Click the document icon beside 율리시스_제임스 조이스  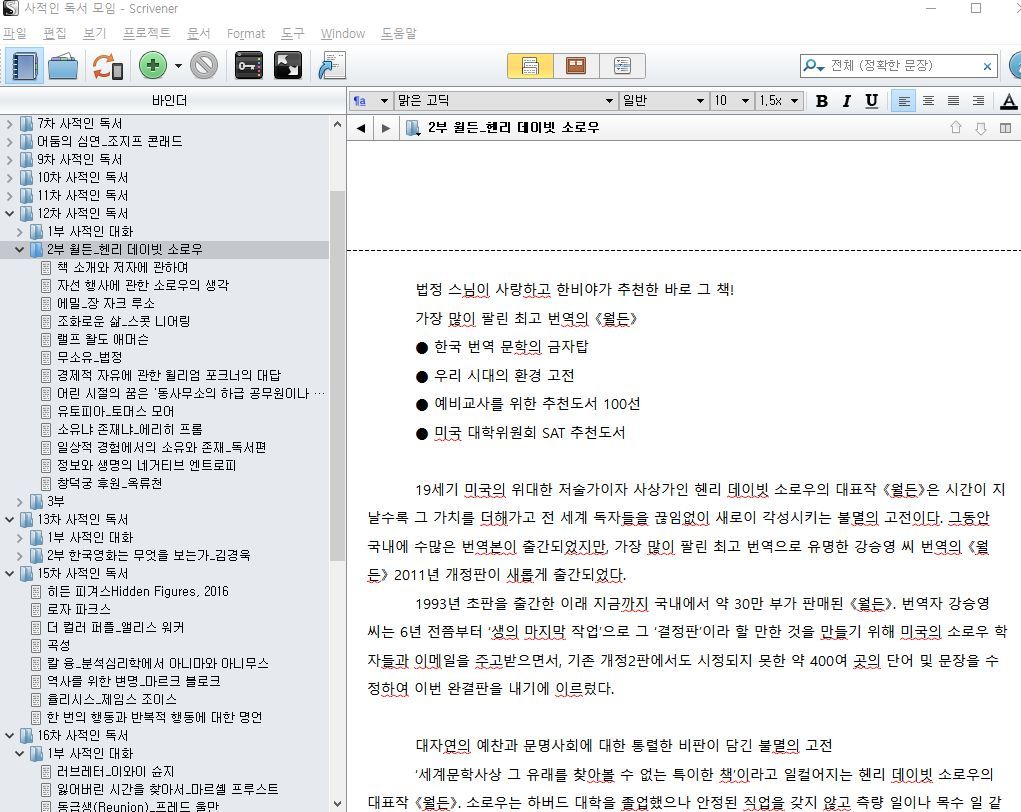(x=36, y=699)
